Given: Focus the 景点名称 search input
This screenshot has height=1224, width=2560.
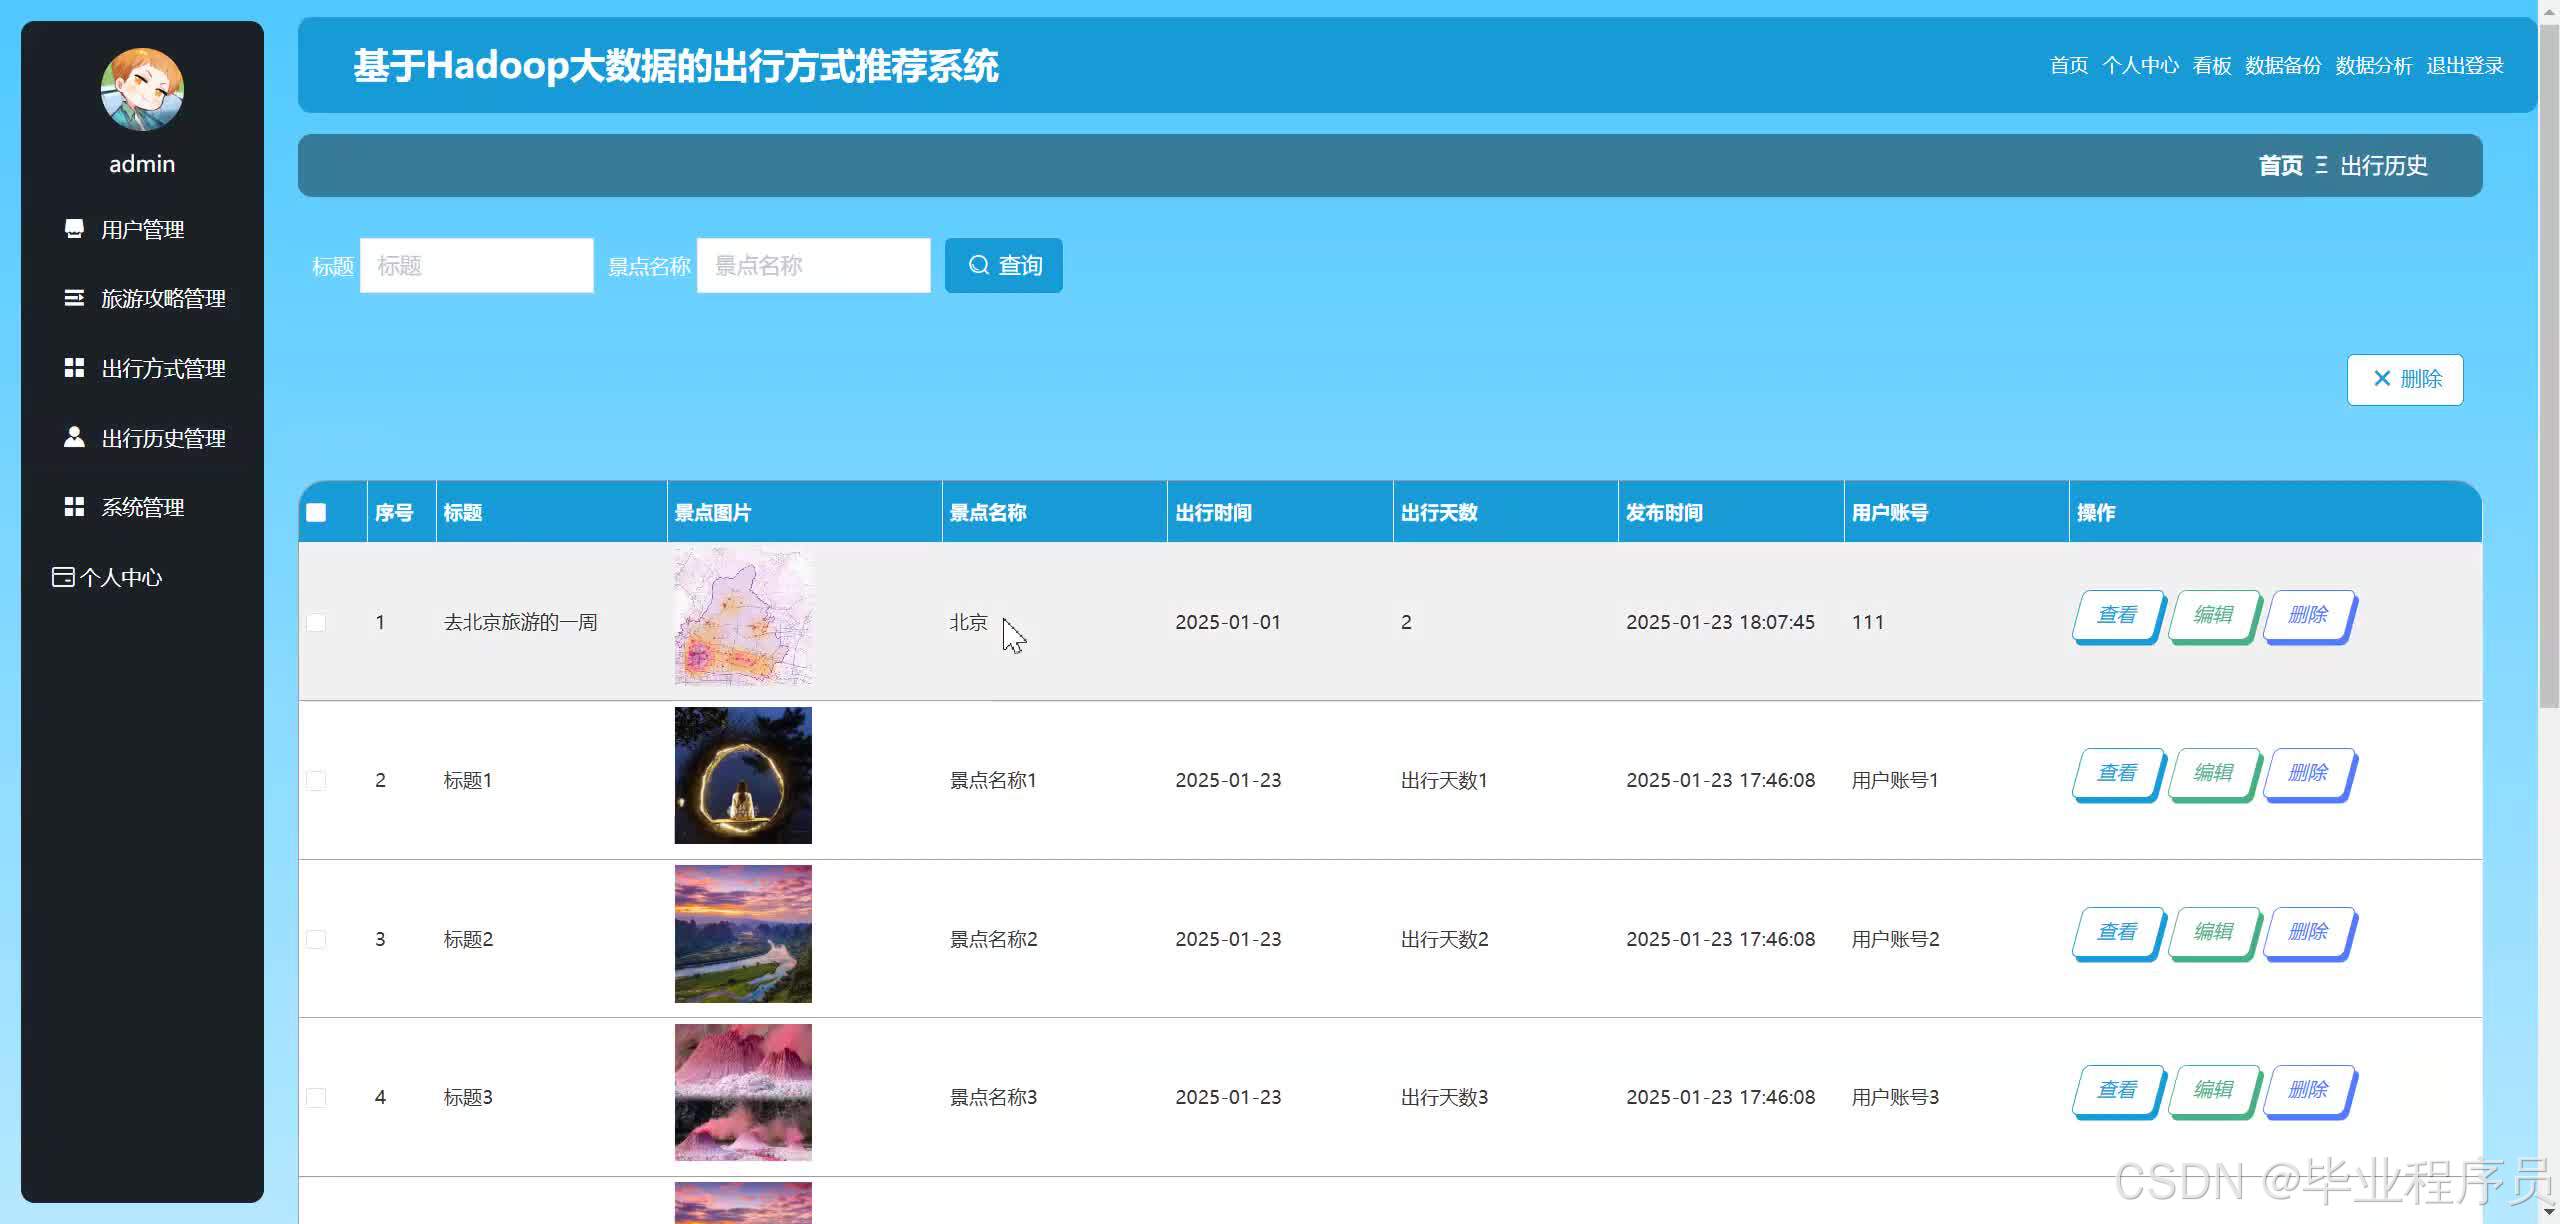Looking at the screenshot, I should pos(814,265).
